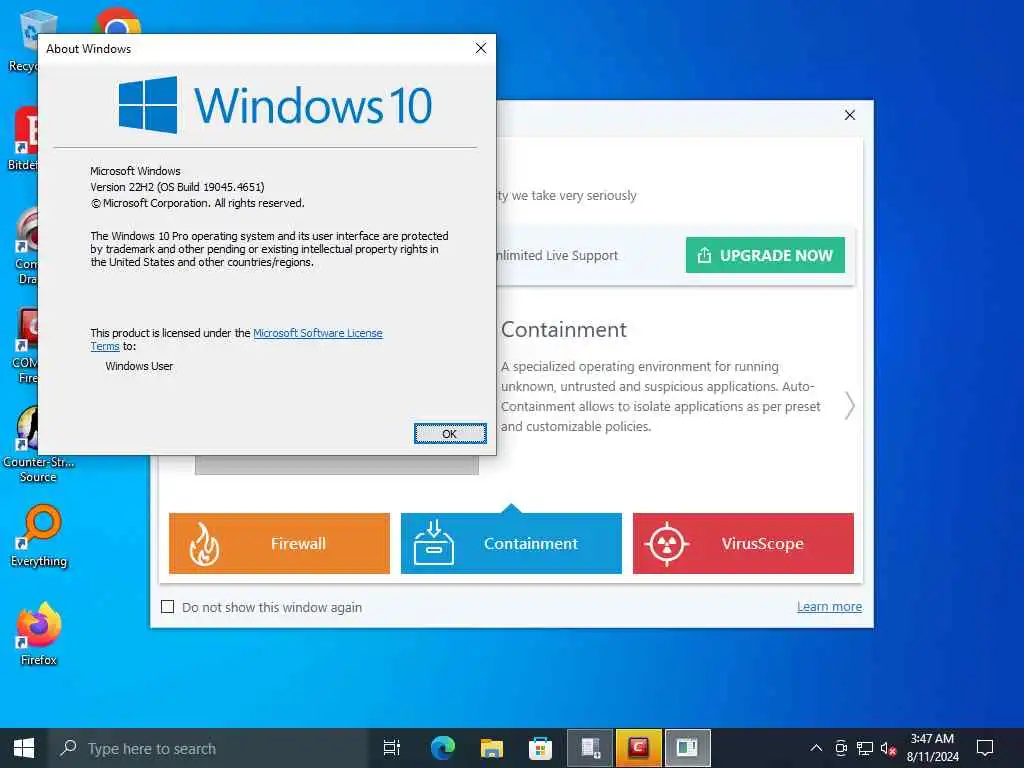Viewport: 1024px width, 768px height.
Task: Click the document app taskbar icon left of Comodo
Action: (590, 748)
